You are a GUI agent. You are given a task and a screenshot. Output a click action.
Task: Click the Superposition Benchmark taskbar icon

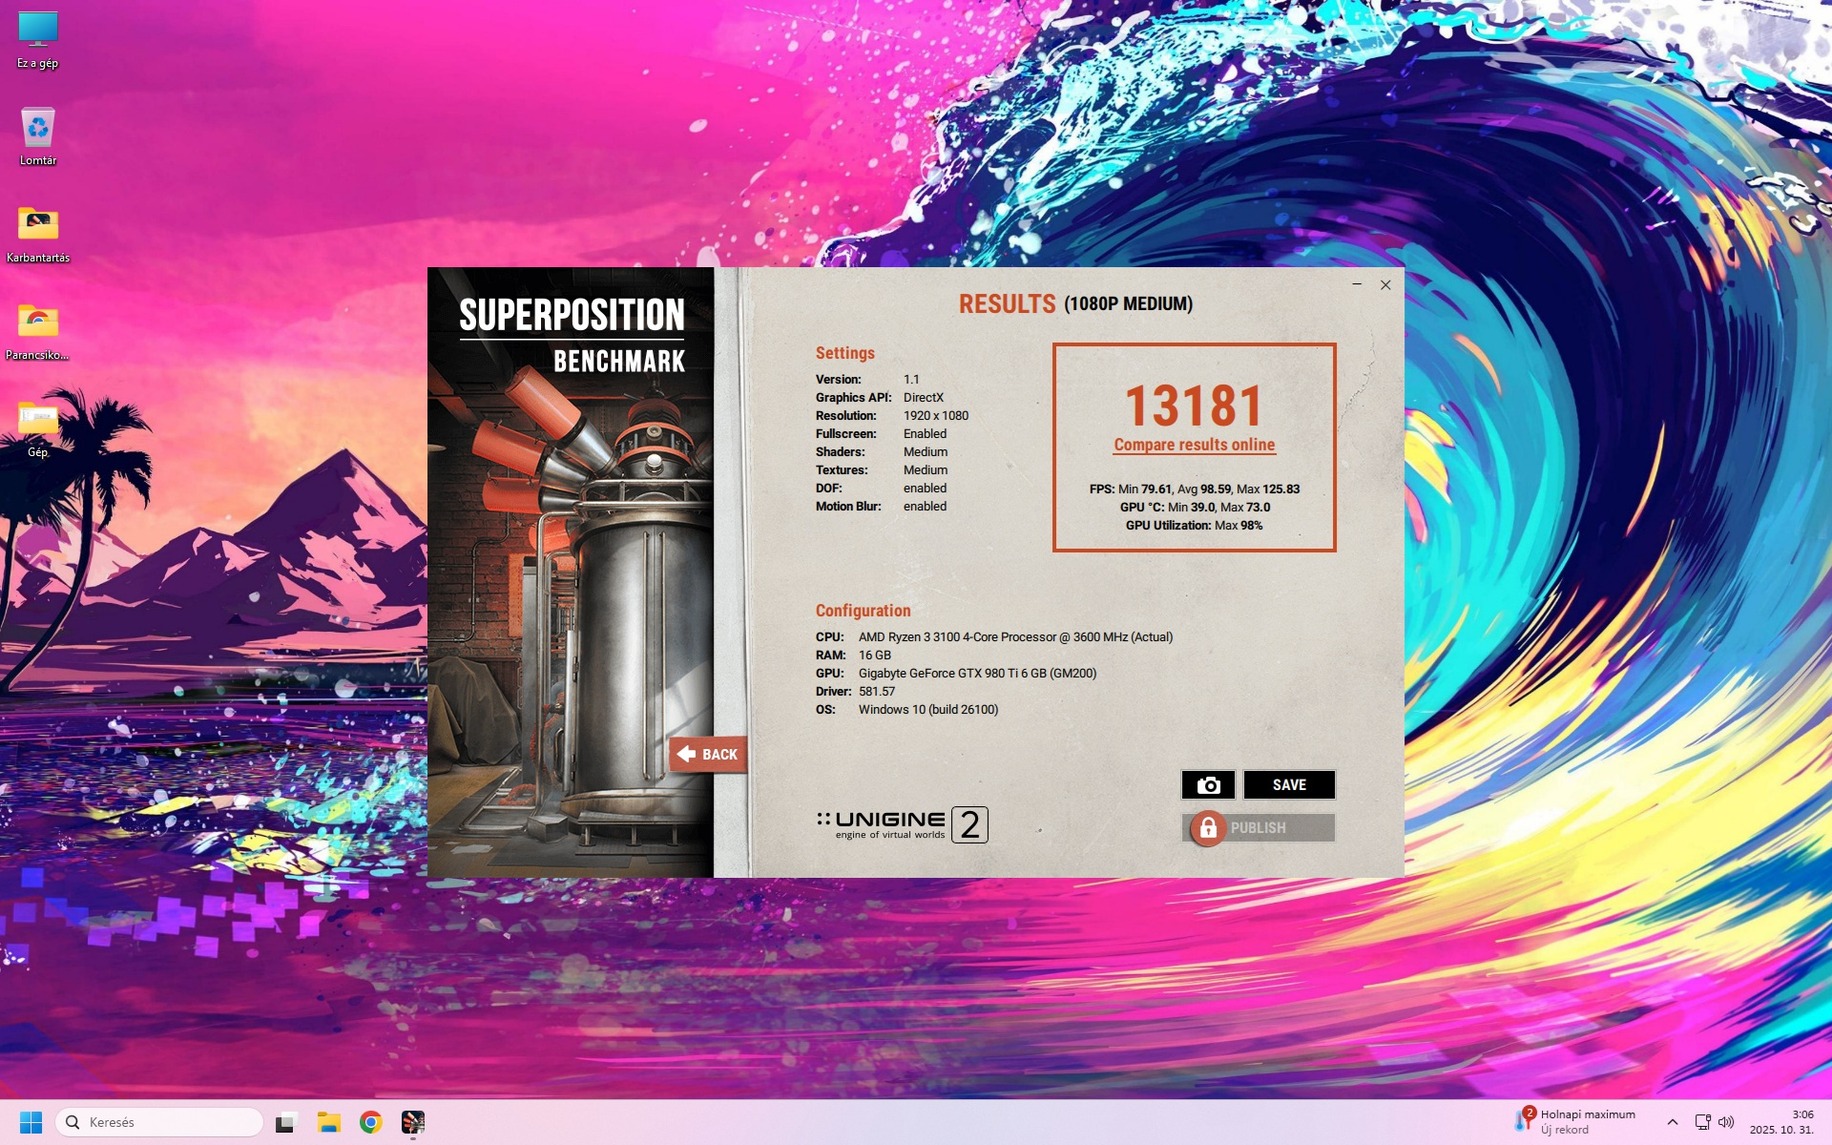point(413,1122)
